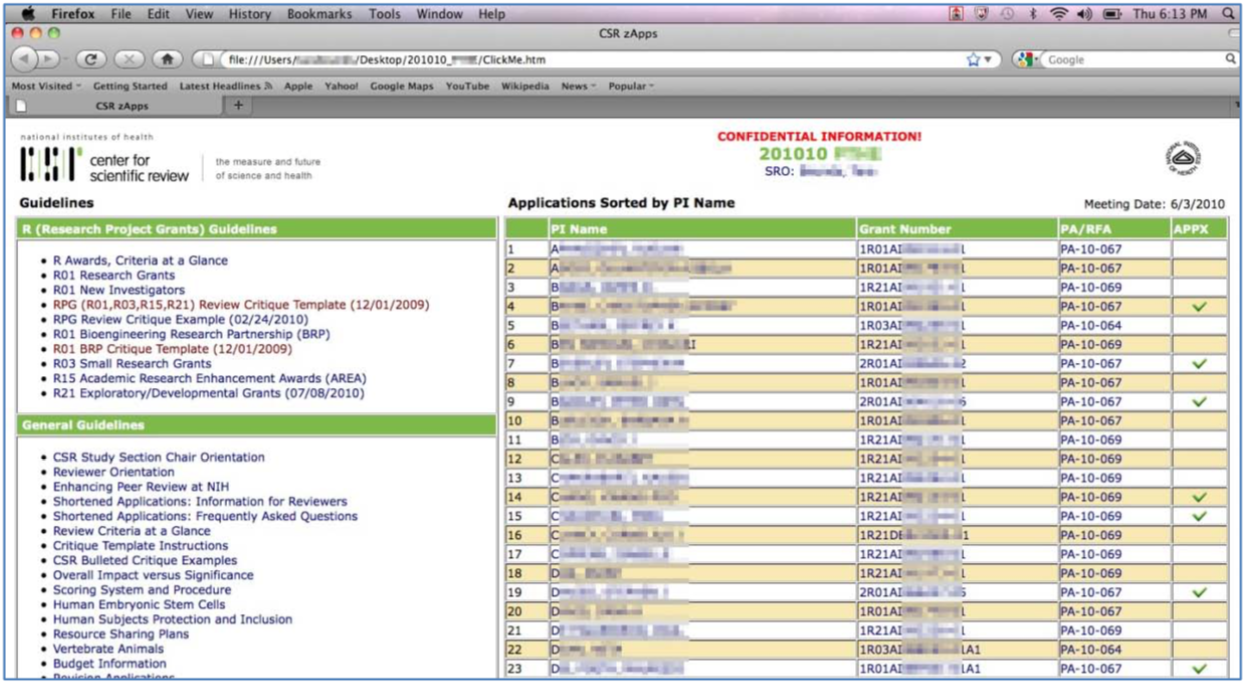This screenshot has height=682, width=1250.
Task: Click PA-10-064 in row 5
Action: coord(1091,326)
